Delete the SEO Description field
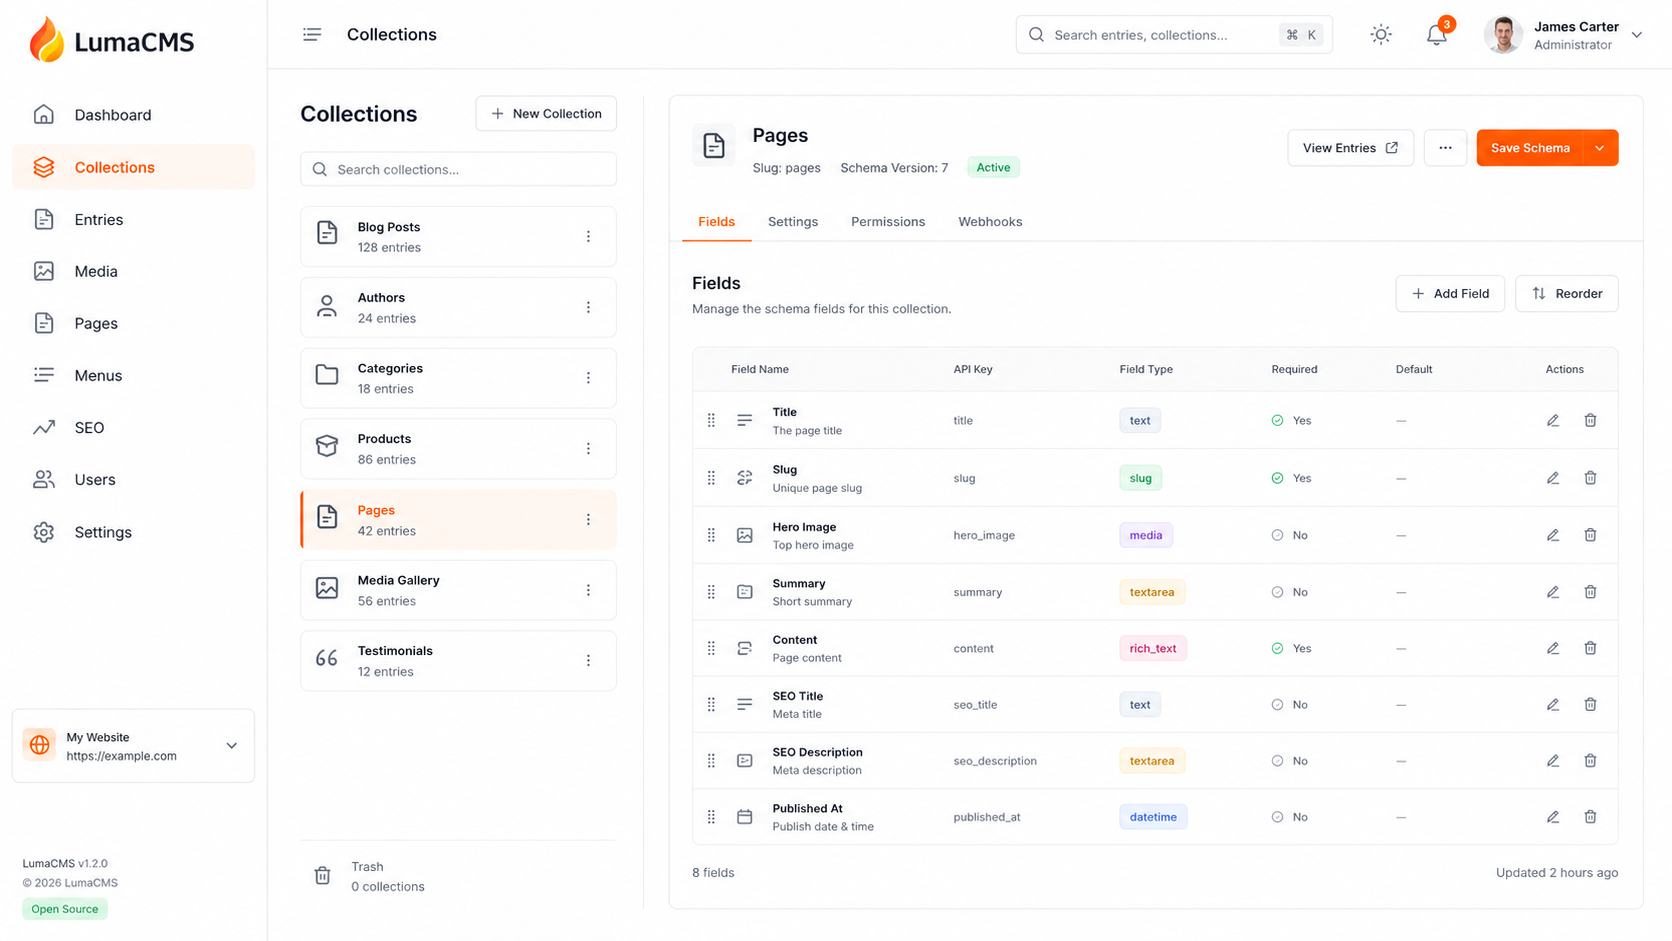The width and height of the screenshot is (1672, 941). [x=1590, y=761]
